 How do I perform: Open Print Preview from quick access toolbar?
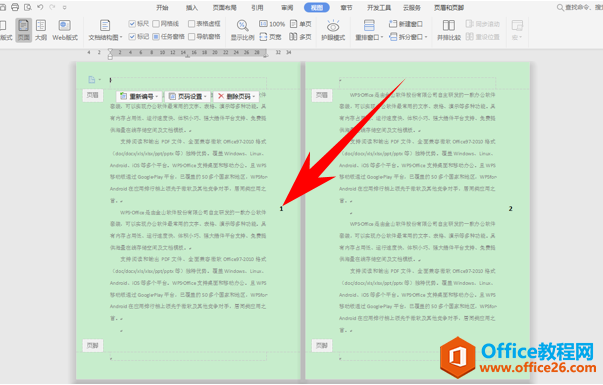pyautogui.click(x=27, y=7)
